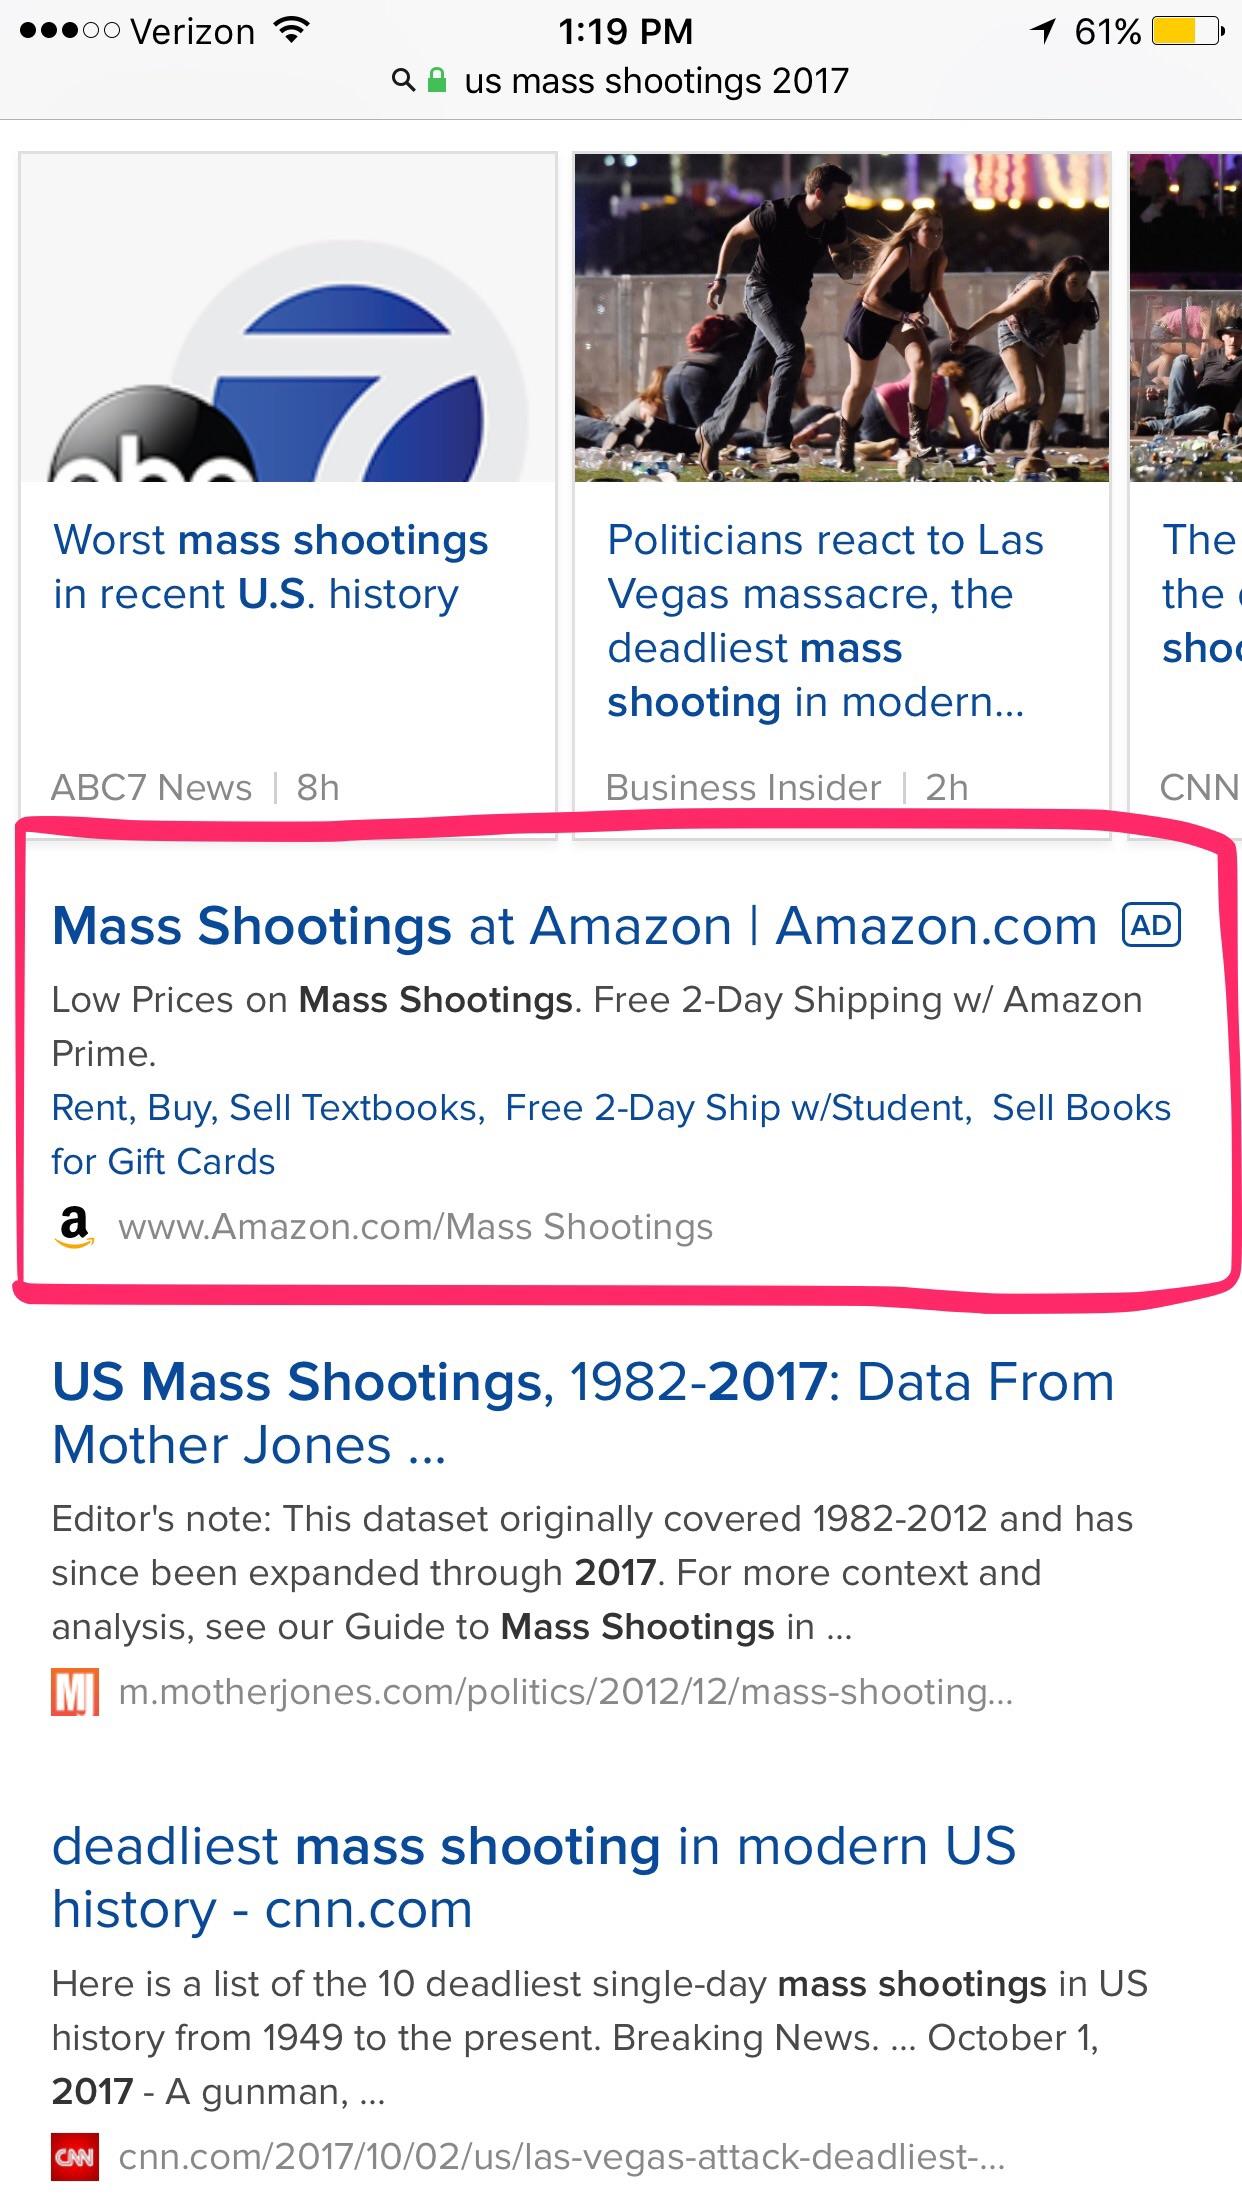This screenshot has width=1242, height=2208.
Task: Tap the Amazon logo favicon
Action: click(x=75, y=1227)
